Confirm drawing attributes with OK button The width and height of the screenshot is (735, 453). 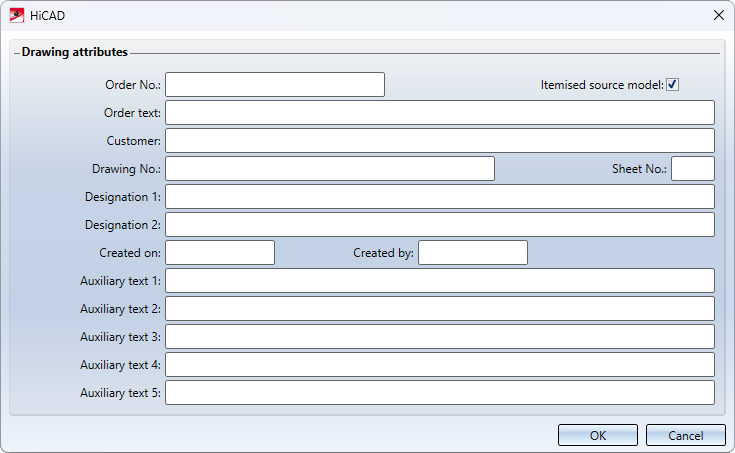(x=598, y=435)
